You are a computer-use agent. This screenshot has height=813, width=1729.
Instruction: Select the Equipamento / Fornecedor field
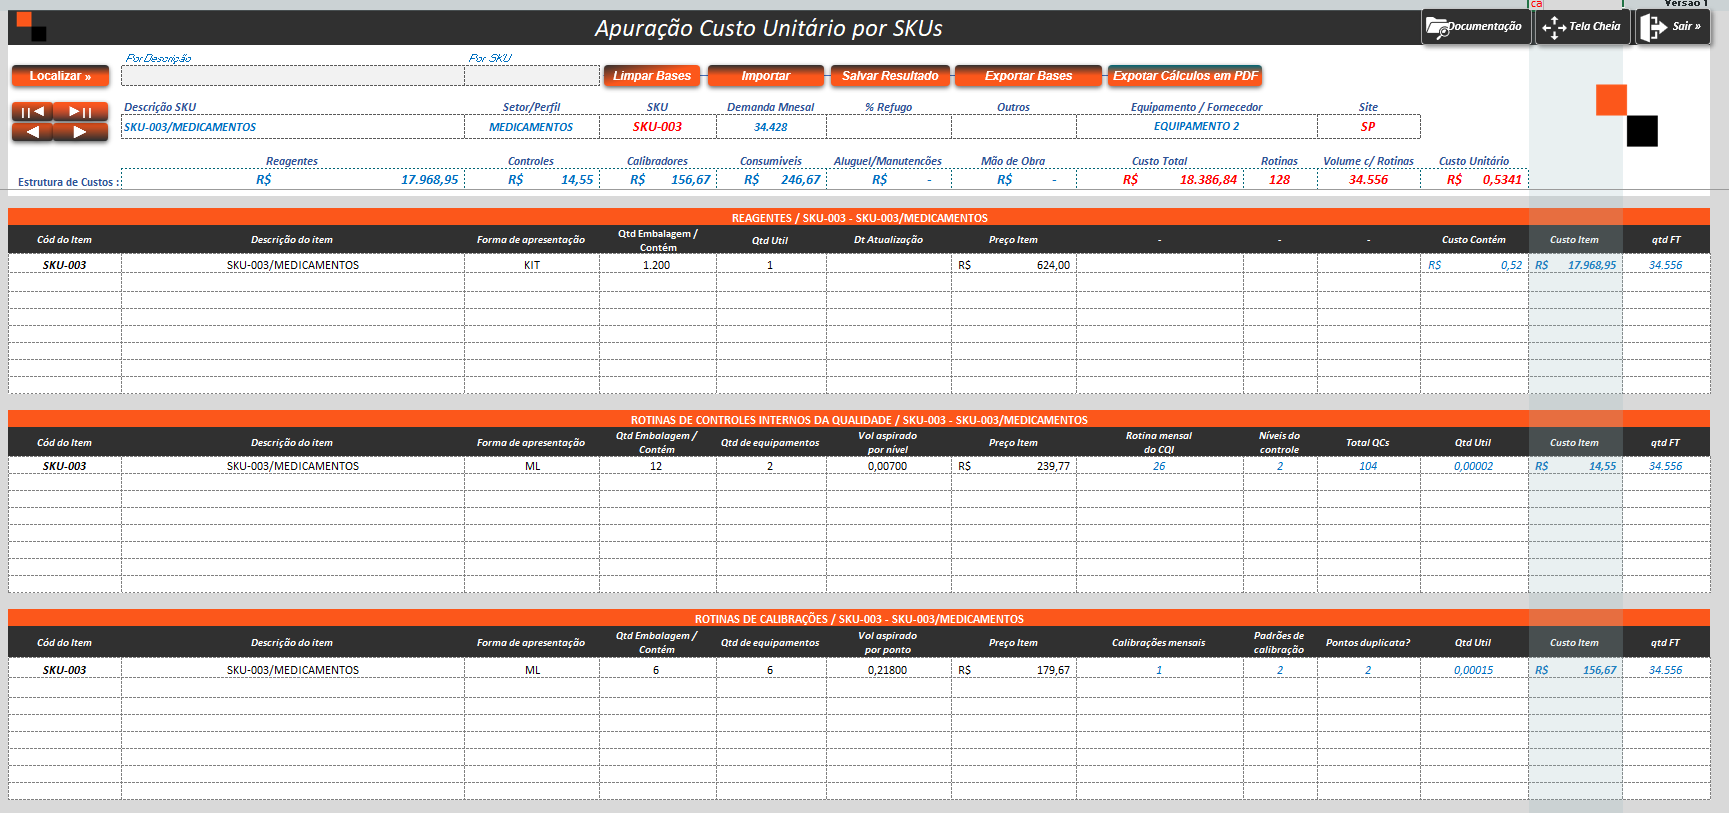1196,127
